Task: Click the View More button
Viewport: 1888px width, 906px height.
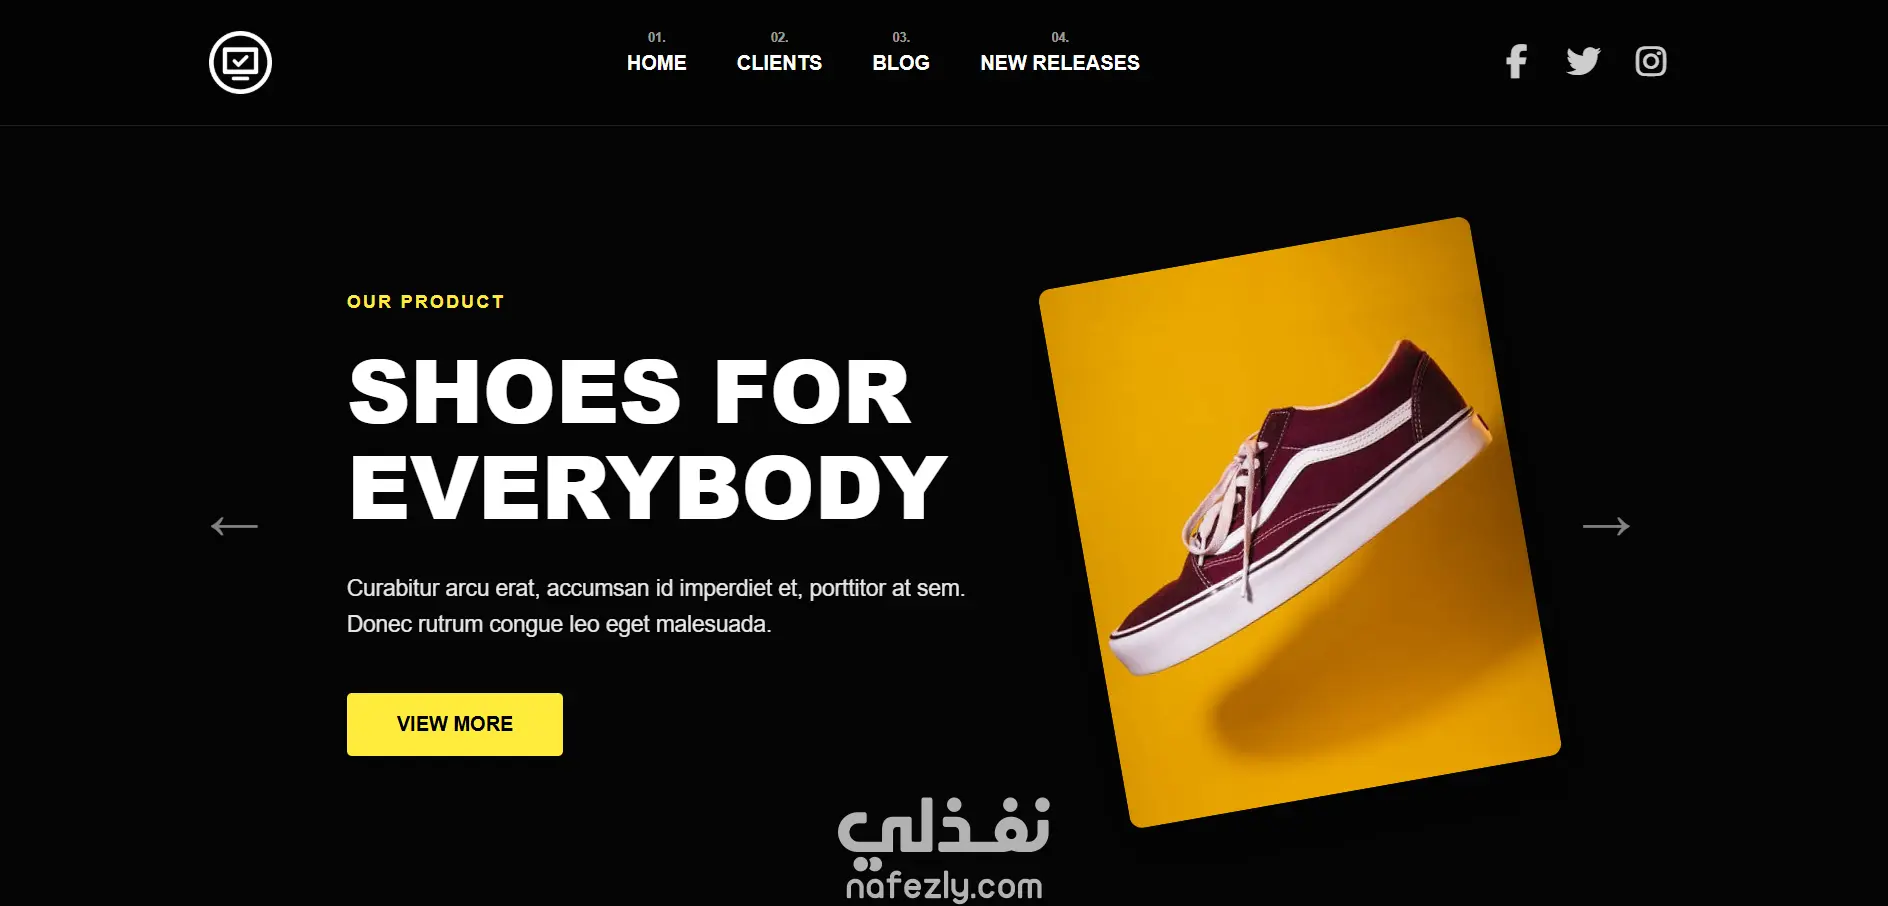Action: click(455, 724)
